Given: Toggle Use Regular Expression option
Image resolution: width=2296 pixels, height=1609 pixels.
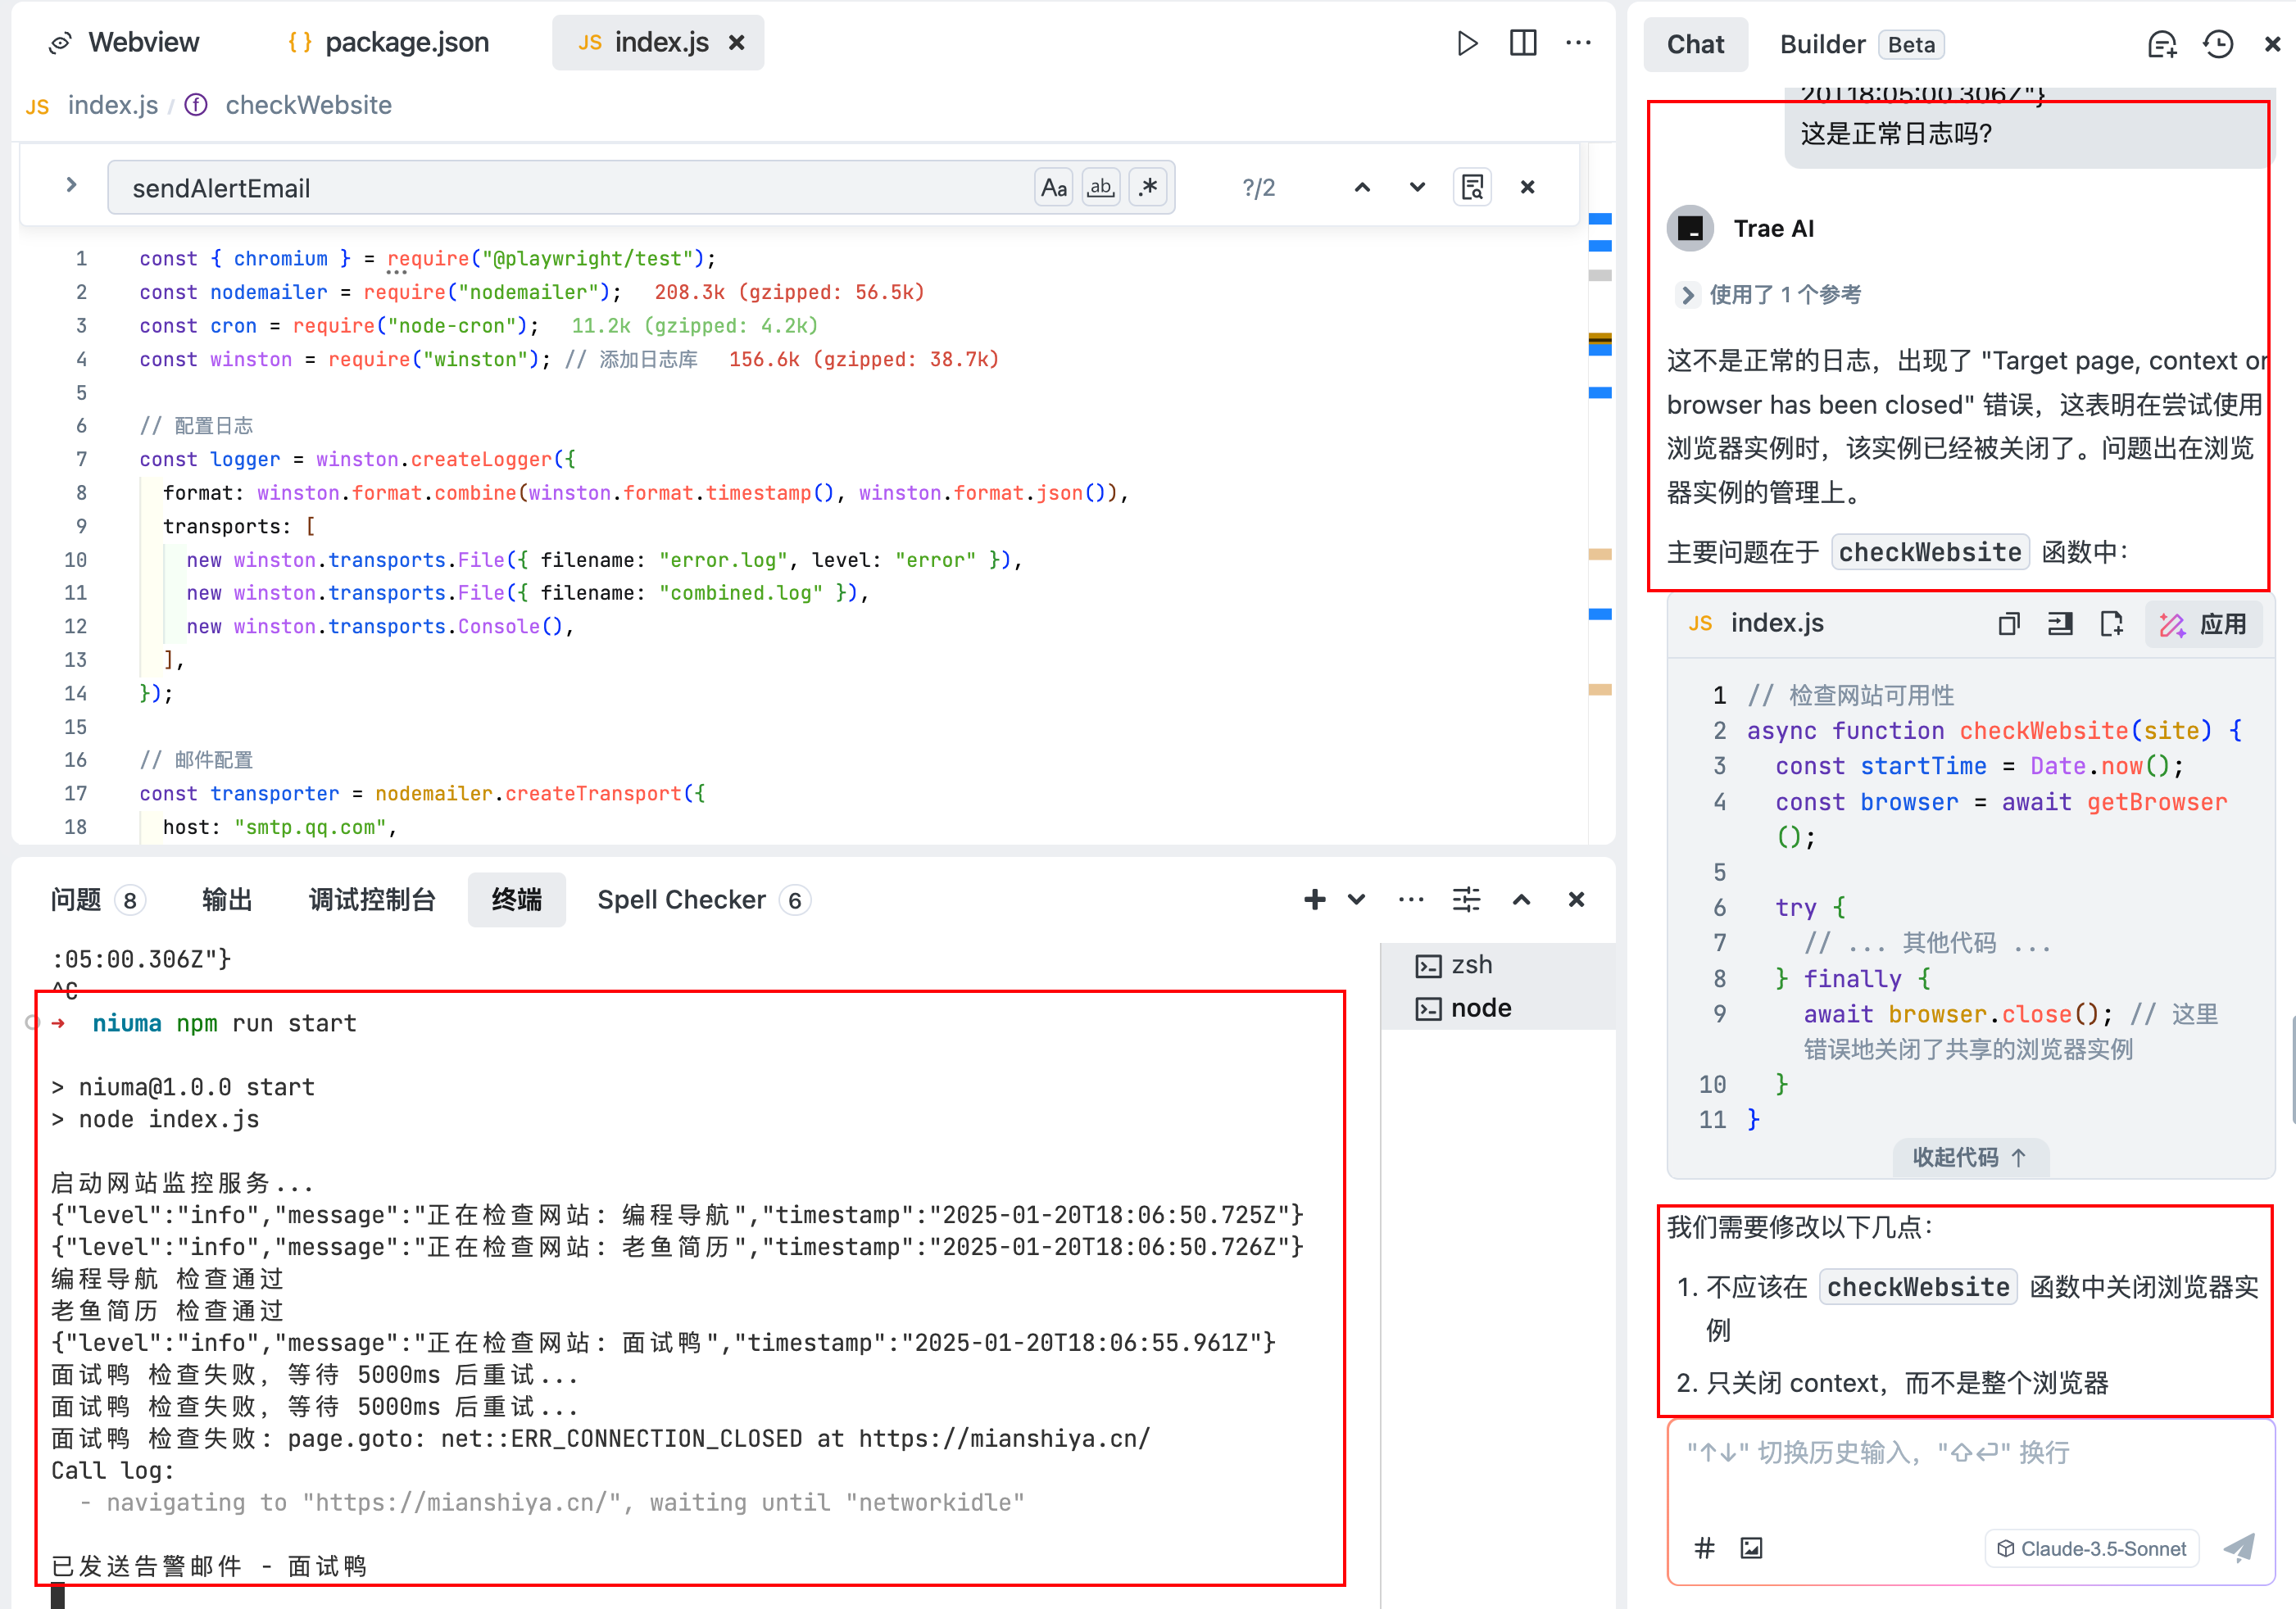Looking at the screenshot, I should coord(1148,187).
